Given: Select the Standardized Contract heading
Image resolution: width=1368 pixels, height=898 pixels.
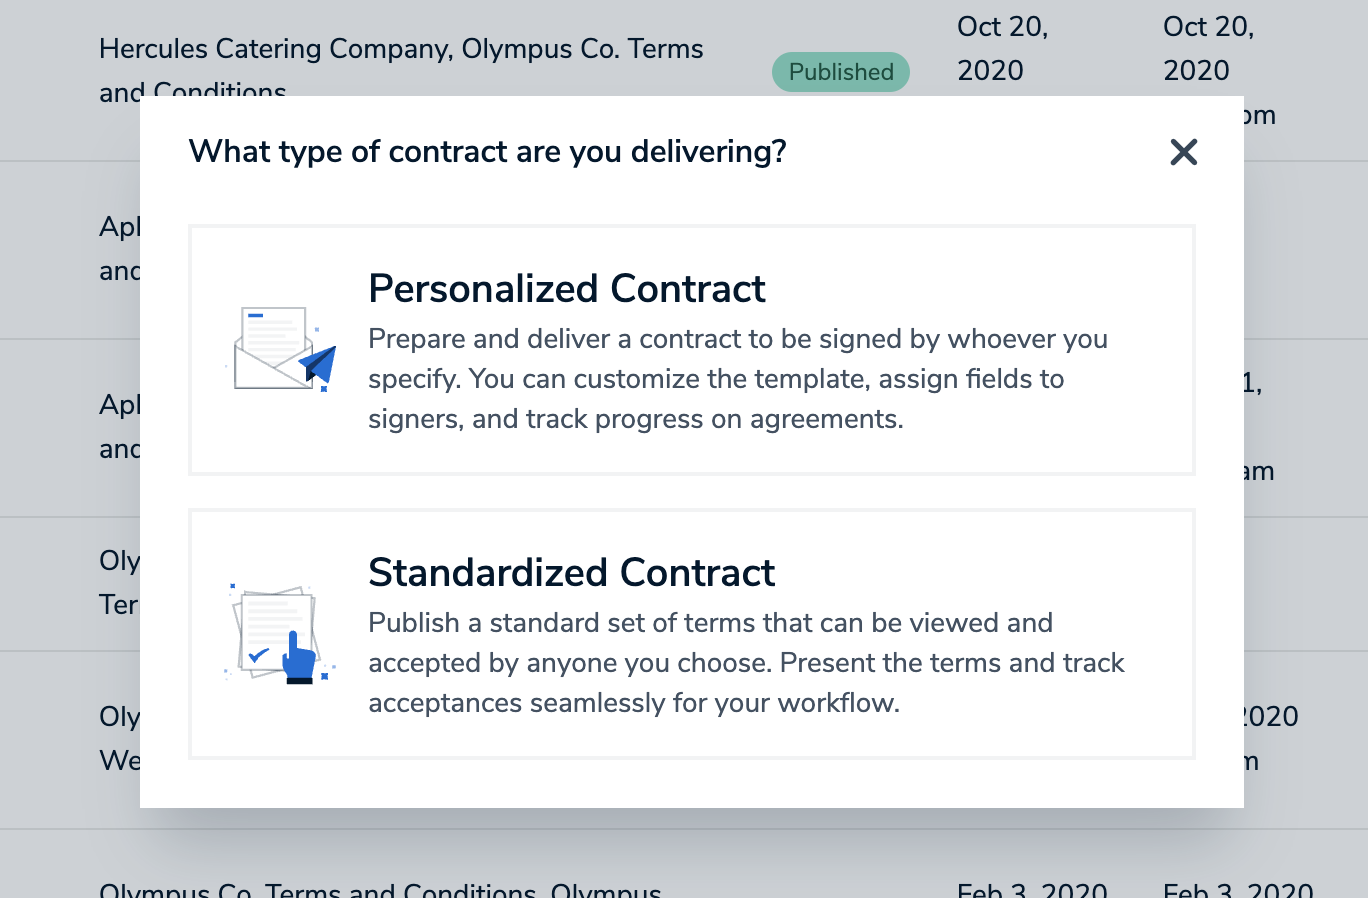Looking at the screenshot, I should point(571,572).
